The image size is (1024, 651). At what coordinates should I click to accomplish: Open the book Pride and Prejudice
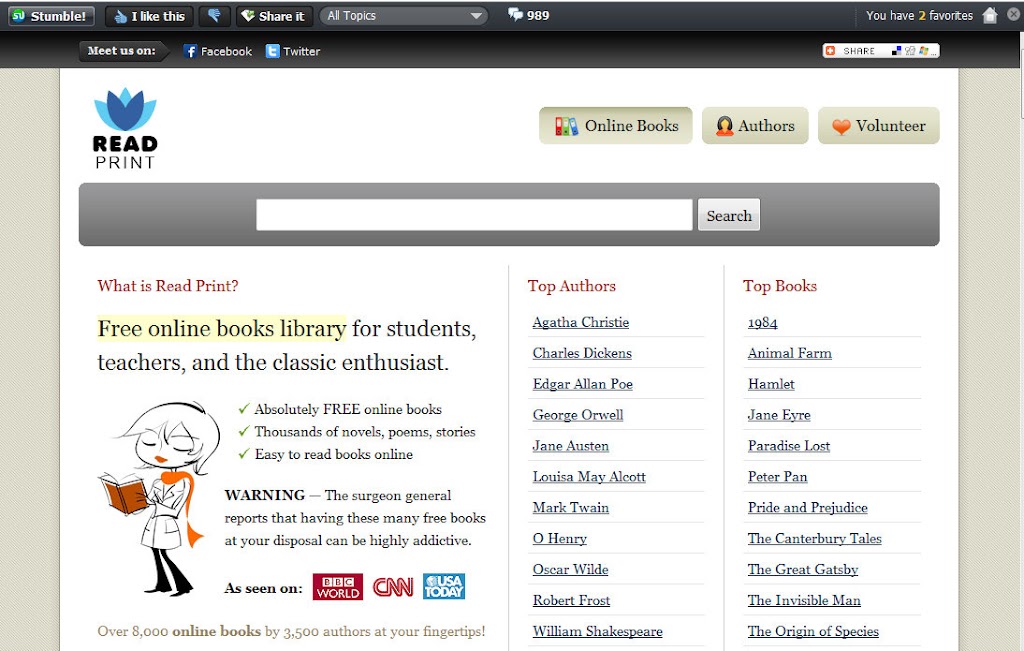pyautogui.click(x=808, y=507)
